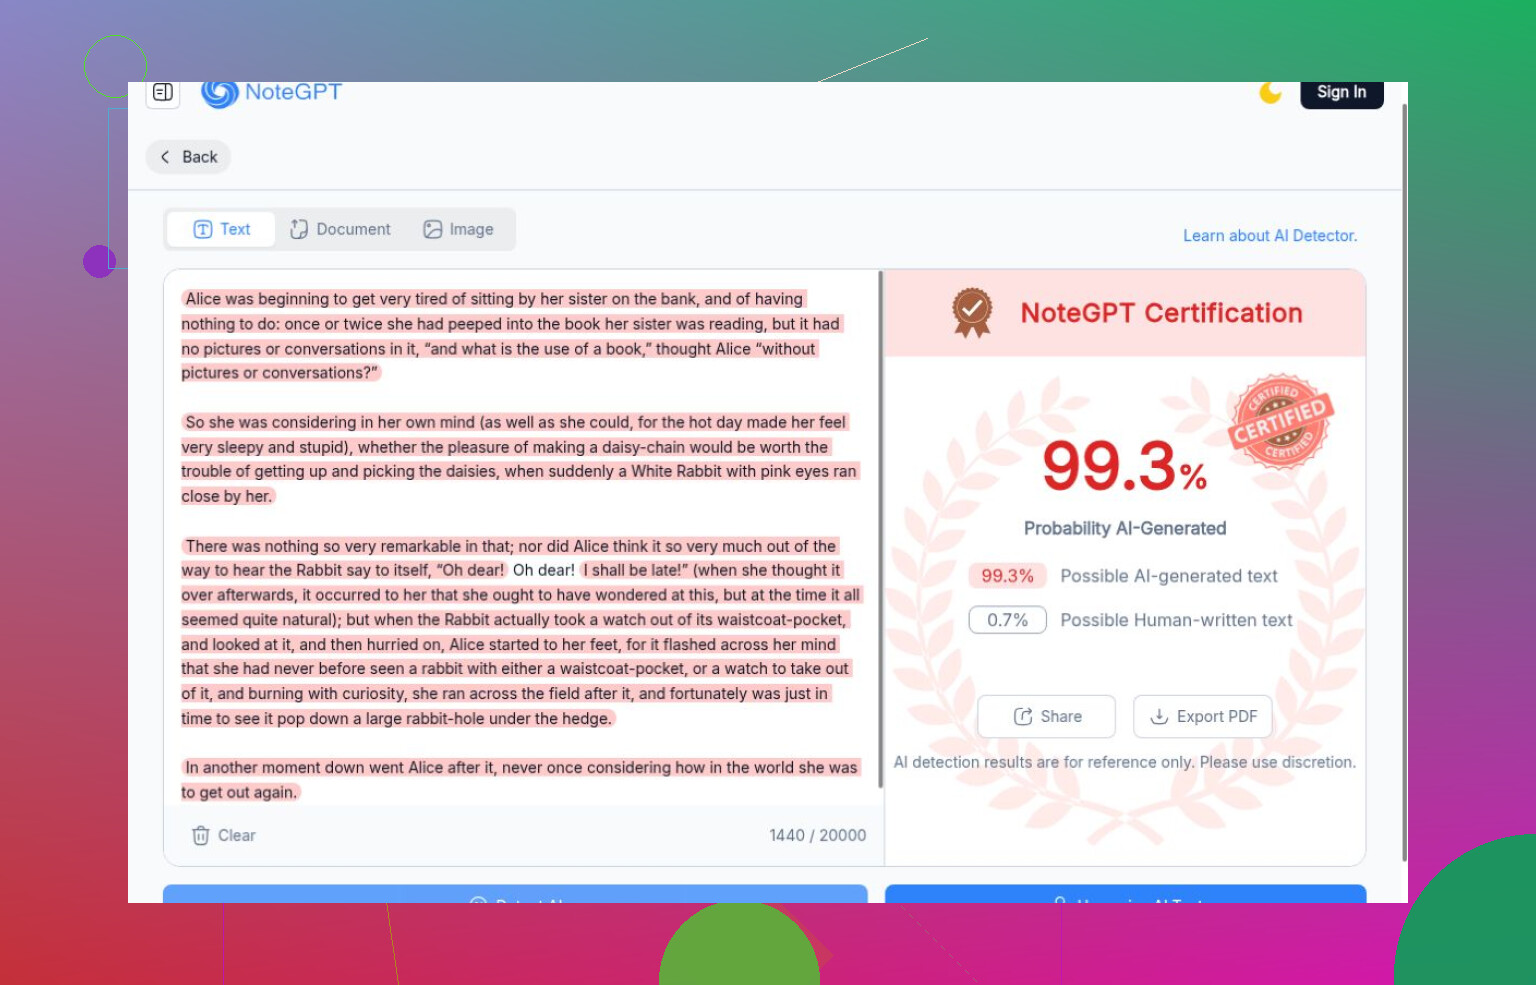Viewport: 1536px width, 985px height.
Task: Switch to the Image tab
Action: (x=458, y=229)
